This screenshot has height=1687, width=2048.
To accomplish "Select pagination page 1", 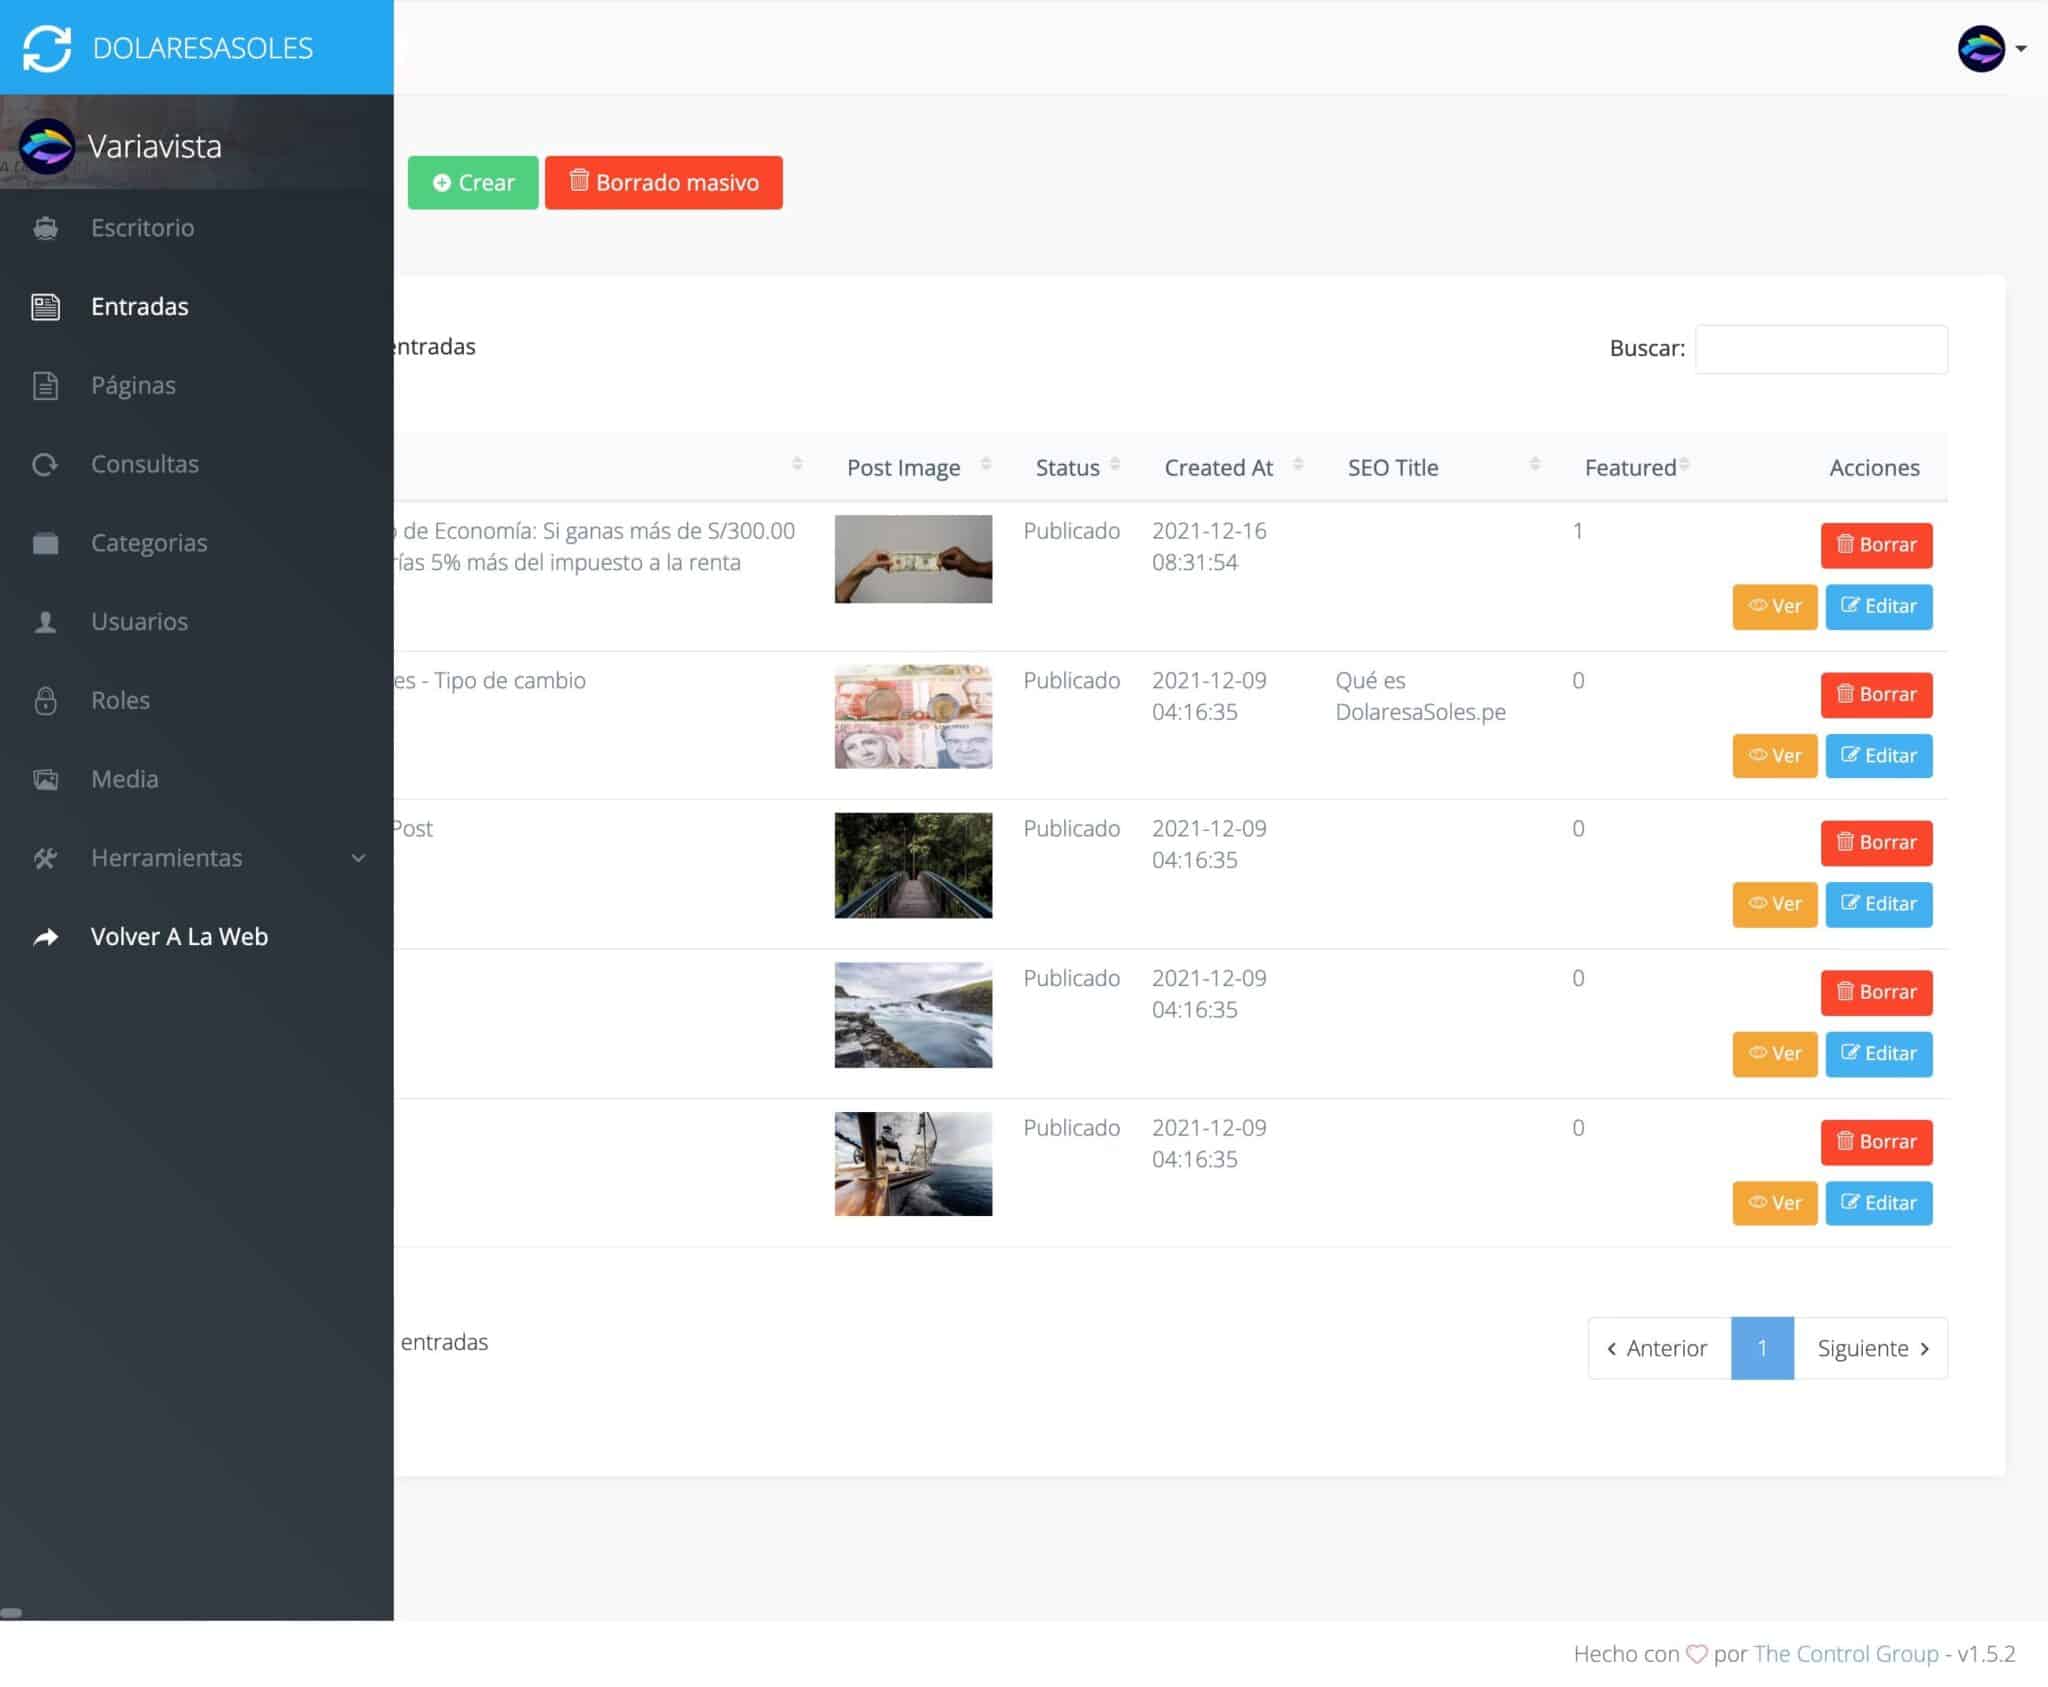I will [1762, 1349].
